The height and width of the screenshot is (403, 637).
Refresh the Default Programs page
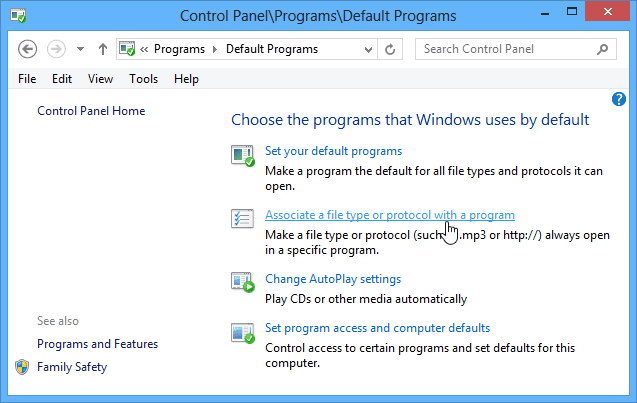click(390, 50)
